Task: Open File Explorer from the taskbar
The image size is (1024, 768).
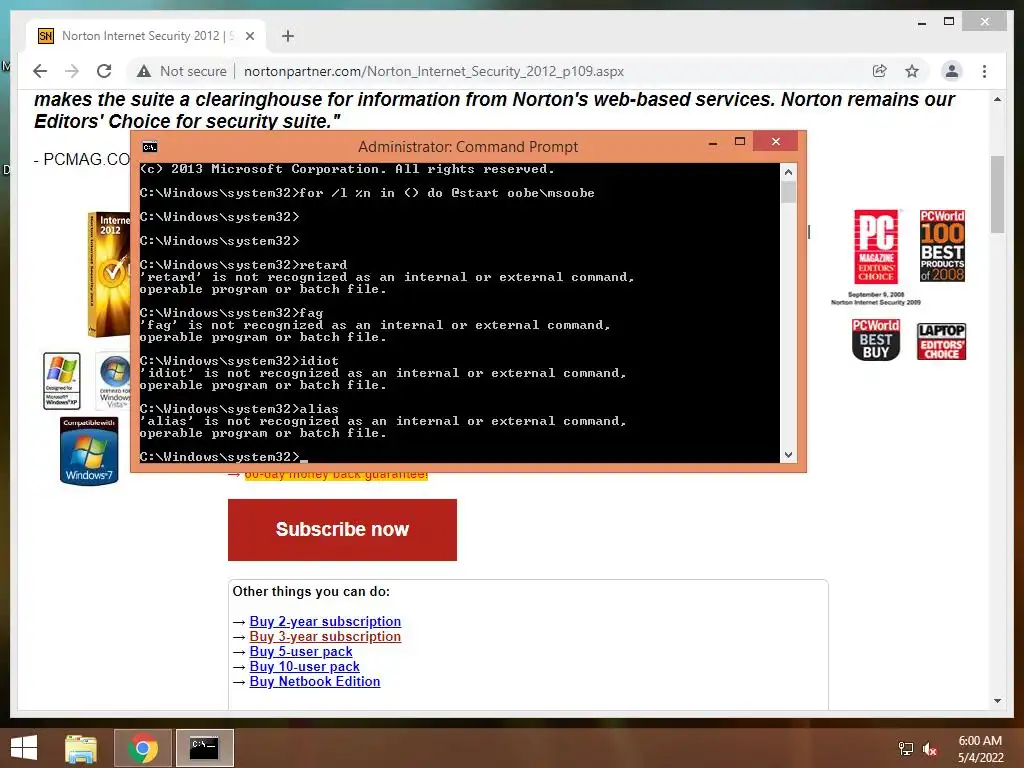Action: (81, 748)
